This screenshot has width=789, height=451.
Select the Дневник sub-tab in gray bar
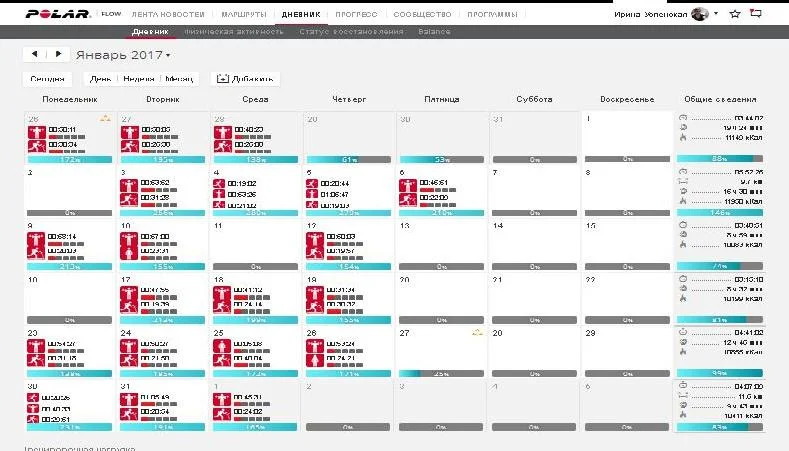tap(150, 31)
